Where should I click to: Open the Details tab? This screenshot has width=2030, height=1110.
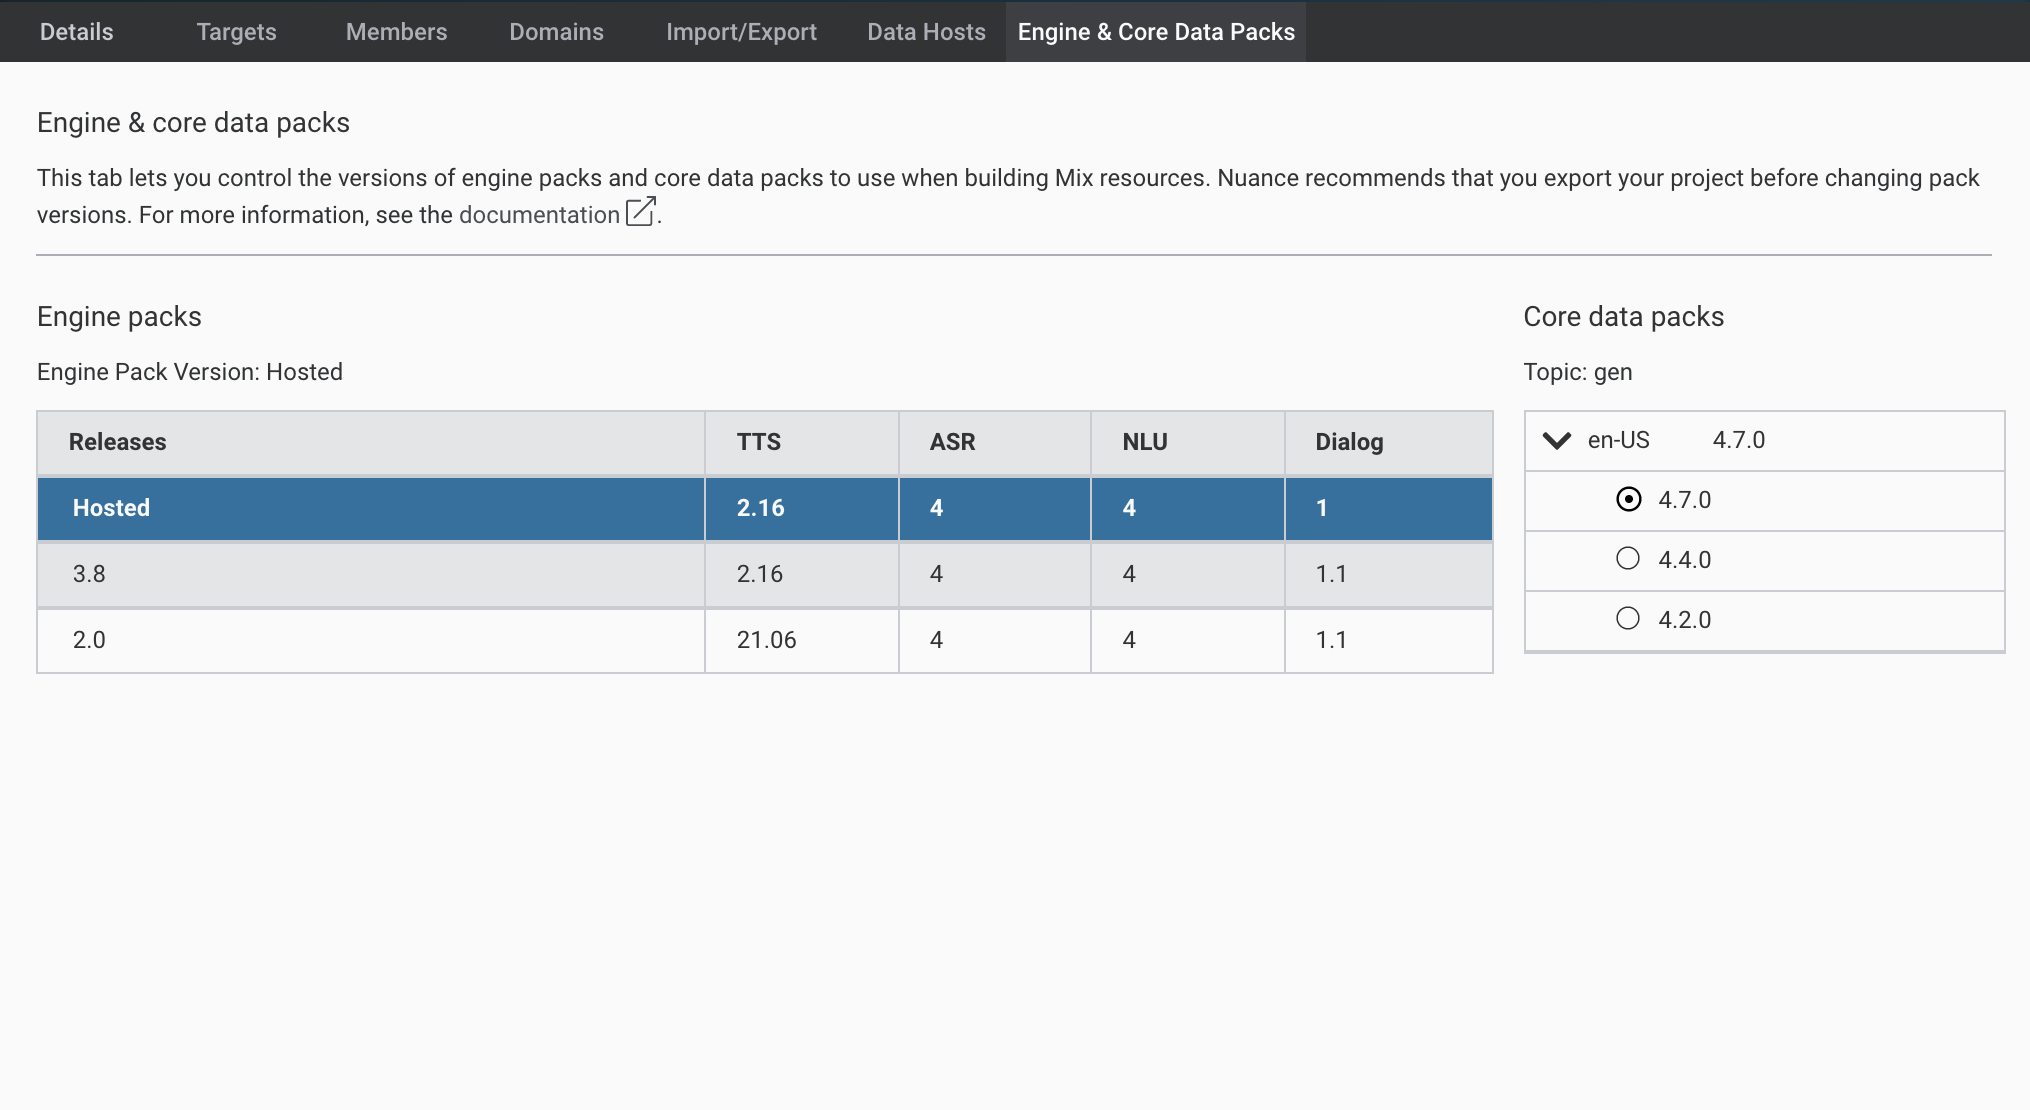76,32
